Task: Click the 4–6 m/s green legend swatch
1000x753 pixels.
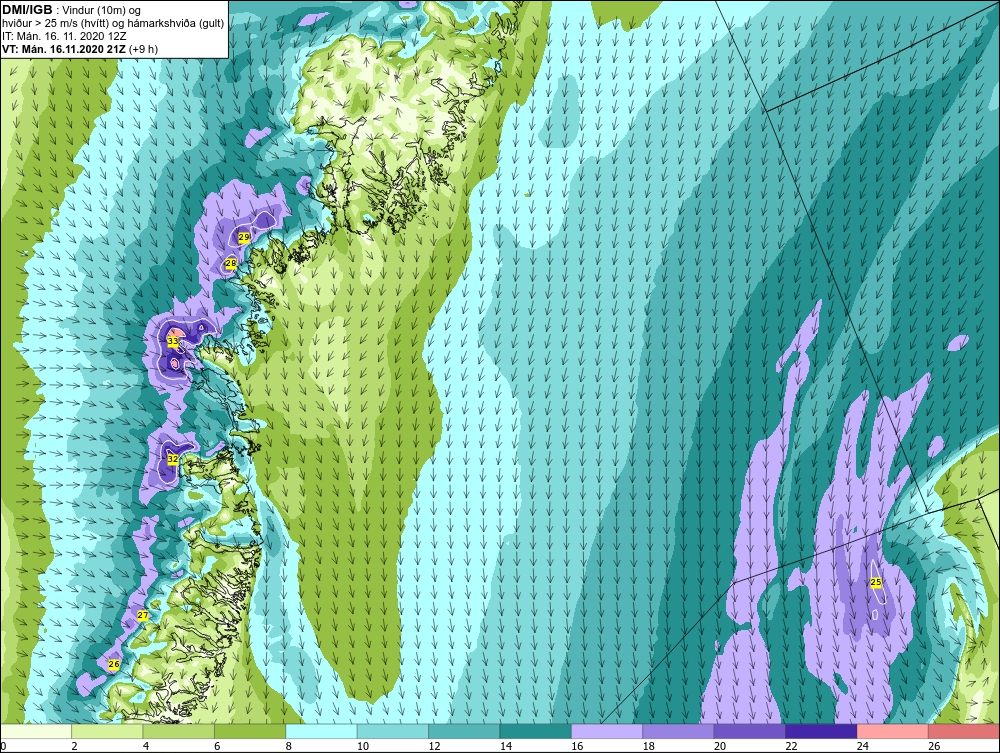Action: point(179,731)
